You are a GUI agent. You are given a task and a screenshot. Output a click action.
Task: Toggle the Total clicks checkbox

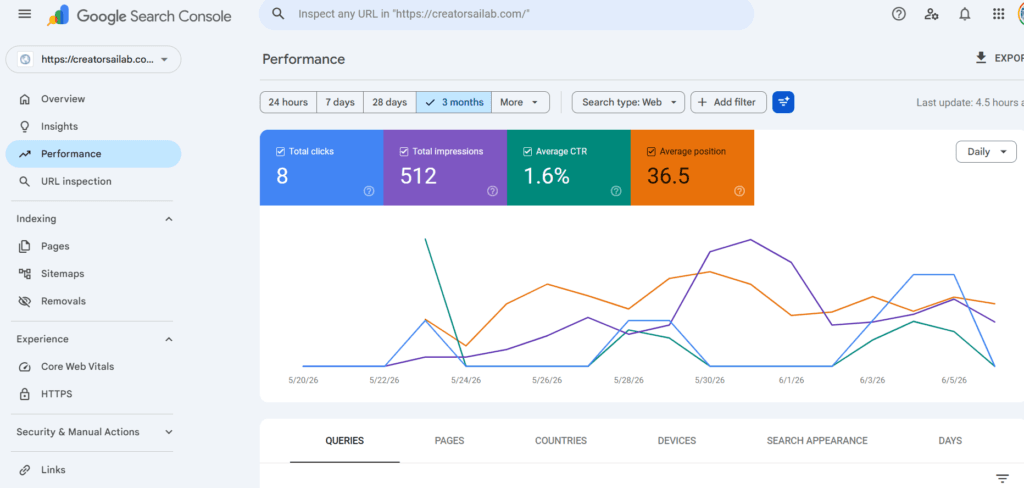(x=280, y=152)
